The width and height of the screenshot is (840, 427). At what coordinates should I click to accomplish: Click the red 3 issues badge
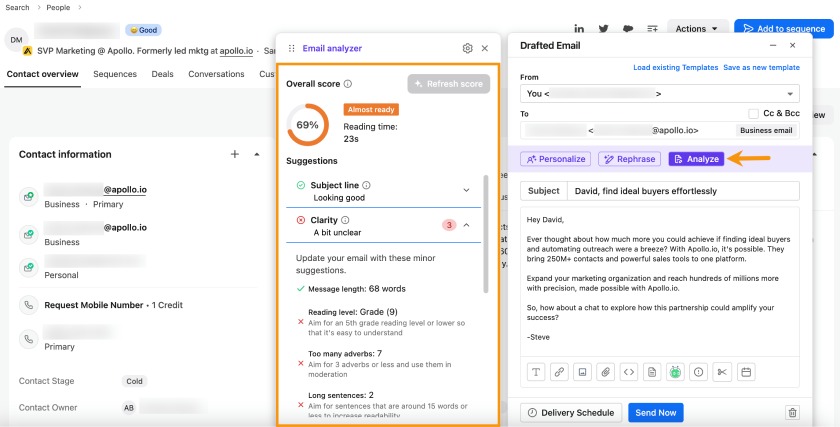pyautogui.click(x=449, y=225)
